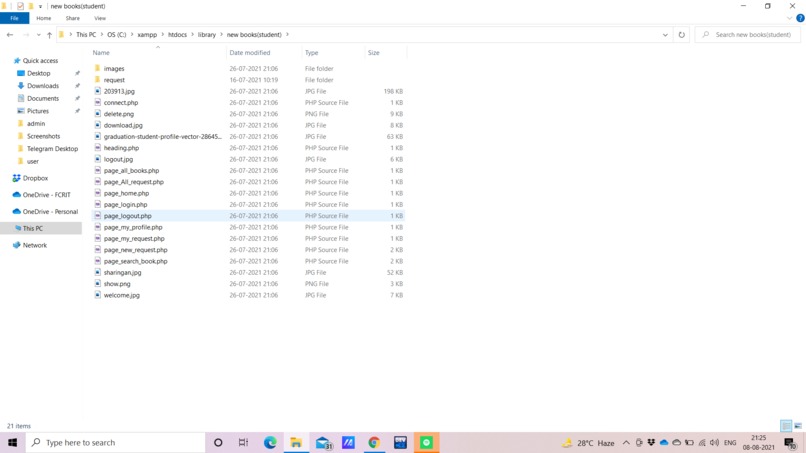
Task: Open OneDrive - Personal in sidebar
Action: [50, 211]
